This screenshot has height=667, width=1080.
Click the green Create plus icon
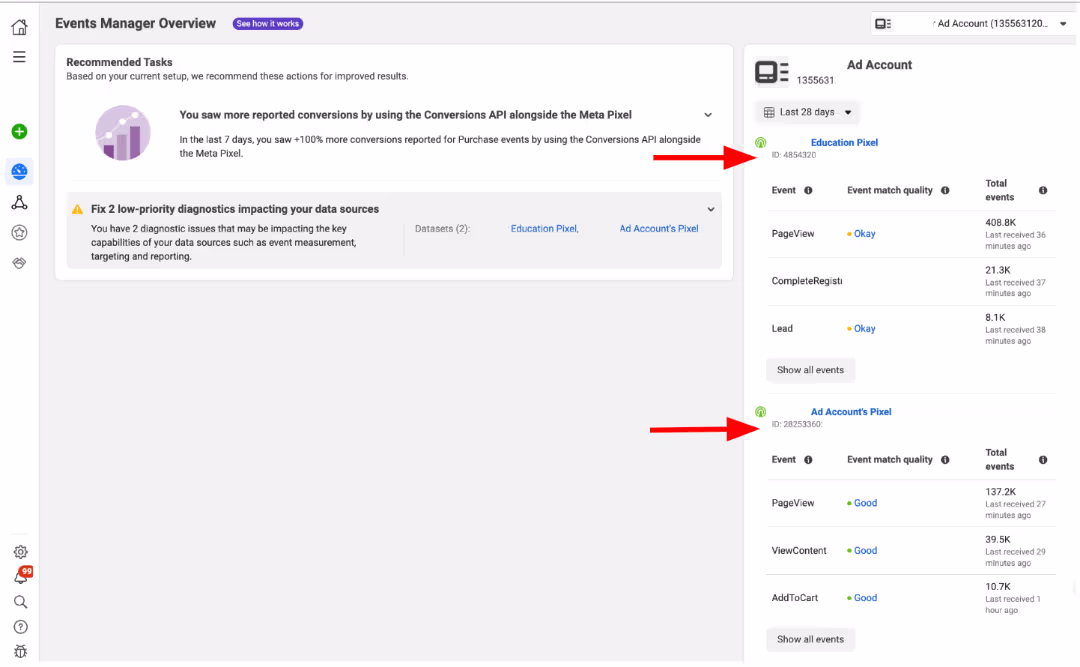point(19,131)
